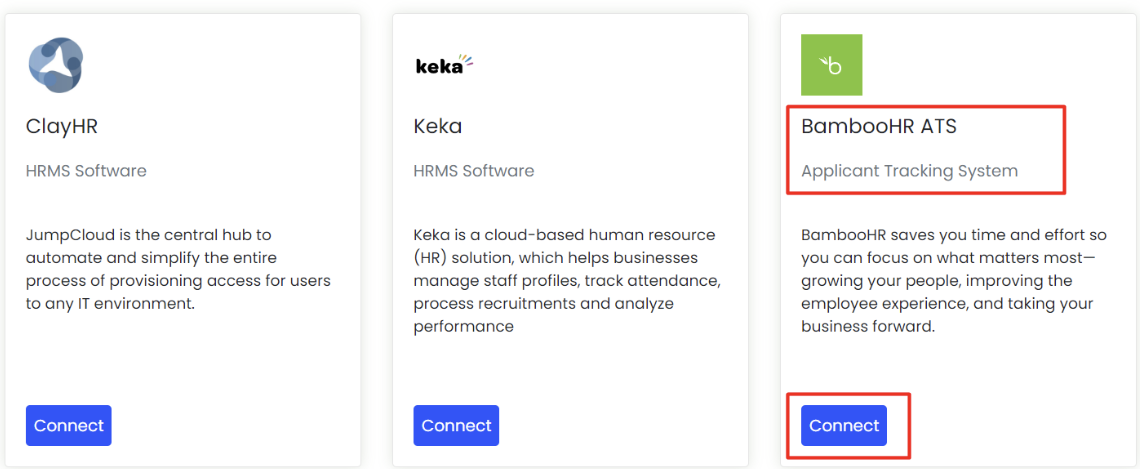The height and width of the screenshot is (469, 1140).
Task: Select the BambooHR ATS title
Action: [x=879, y=127]
